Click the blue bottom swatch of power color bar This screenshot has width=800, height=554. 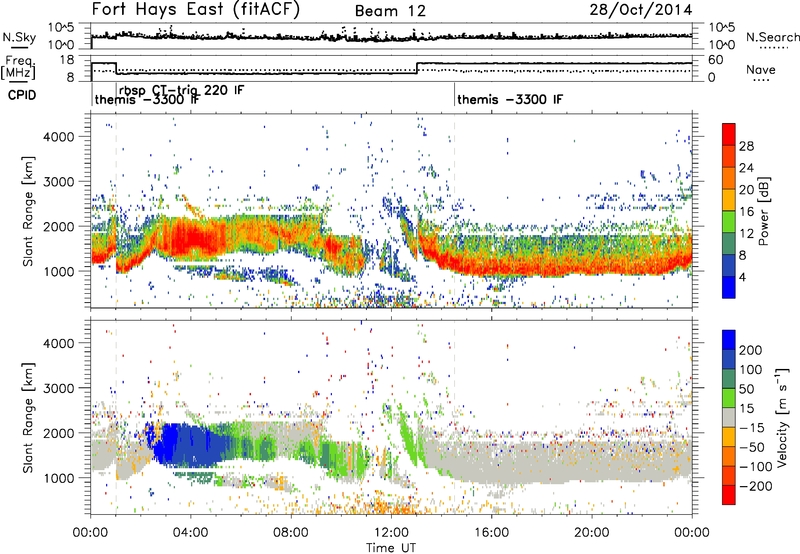pyautogui.click(x=729, y=287)
